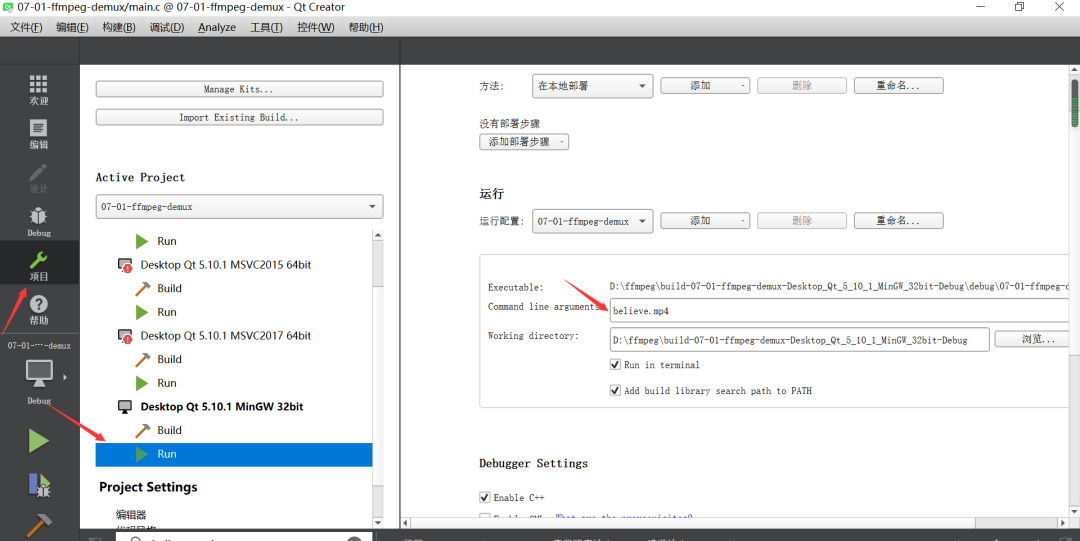Select Projects (项目) wrench mode
Screen dimensions: 1080x541
39,266
